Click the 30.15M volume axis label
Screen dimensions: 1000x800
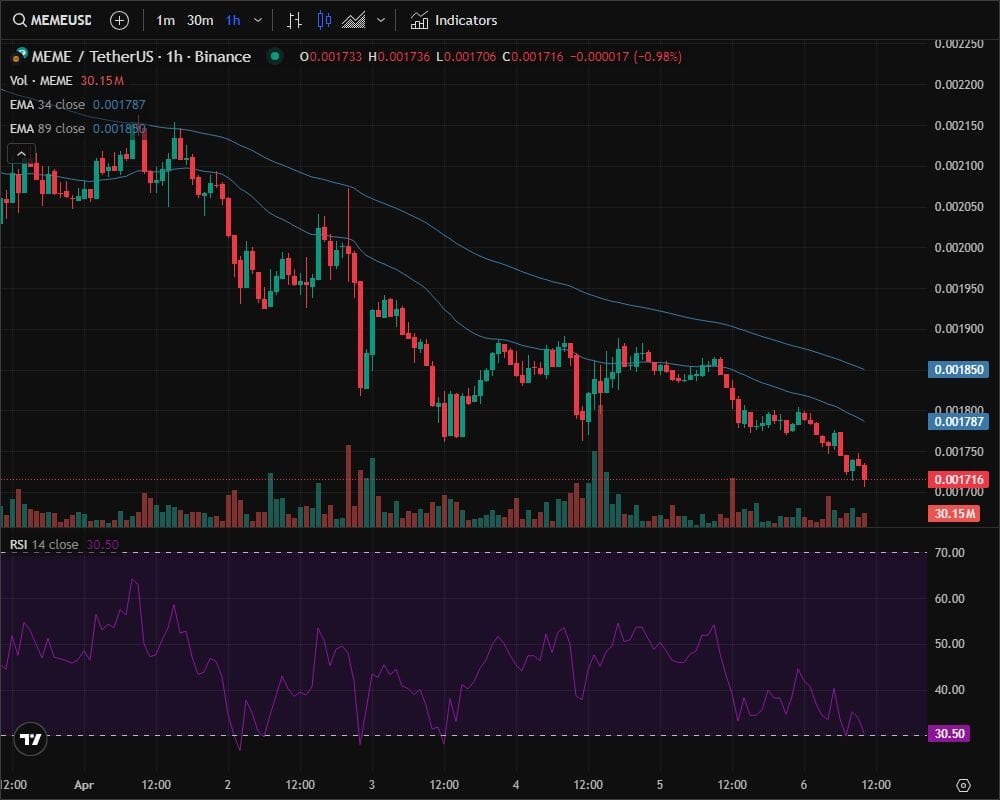[x=953, y=514]
